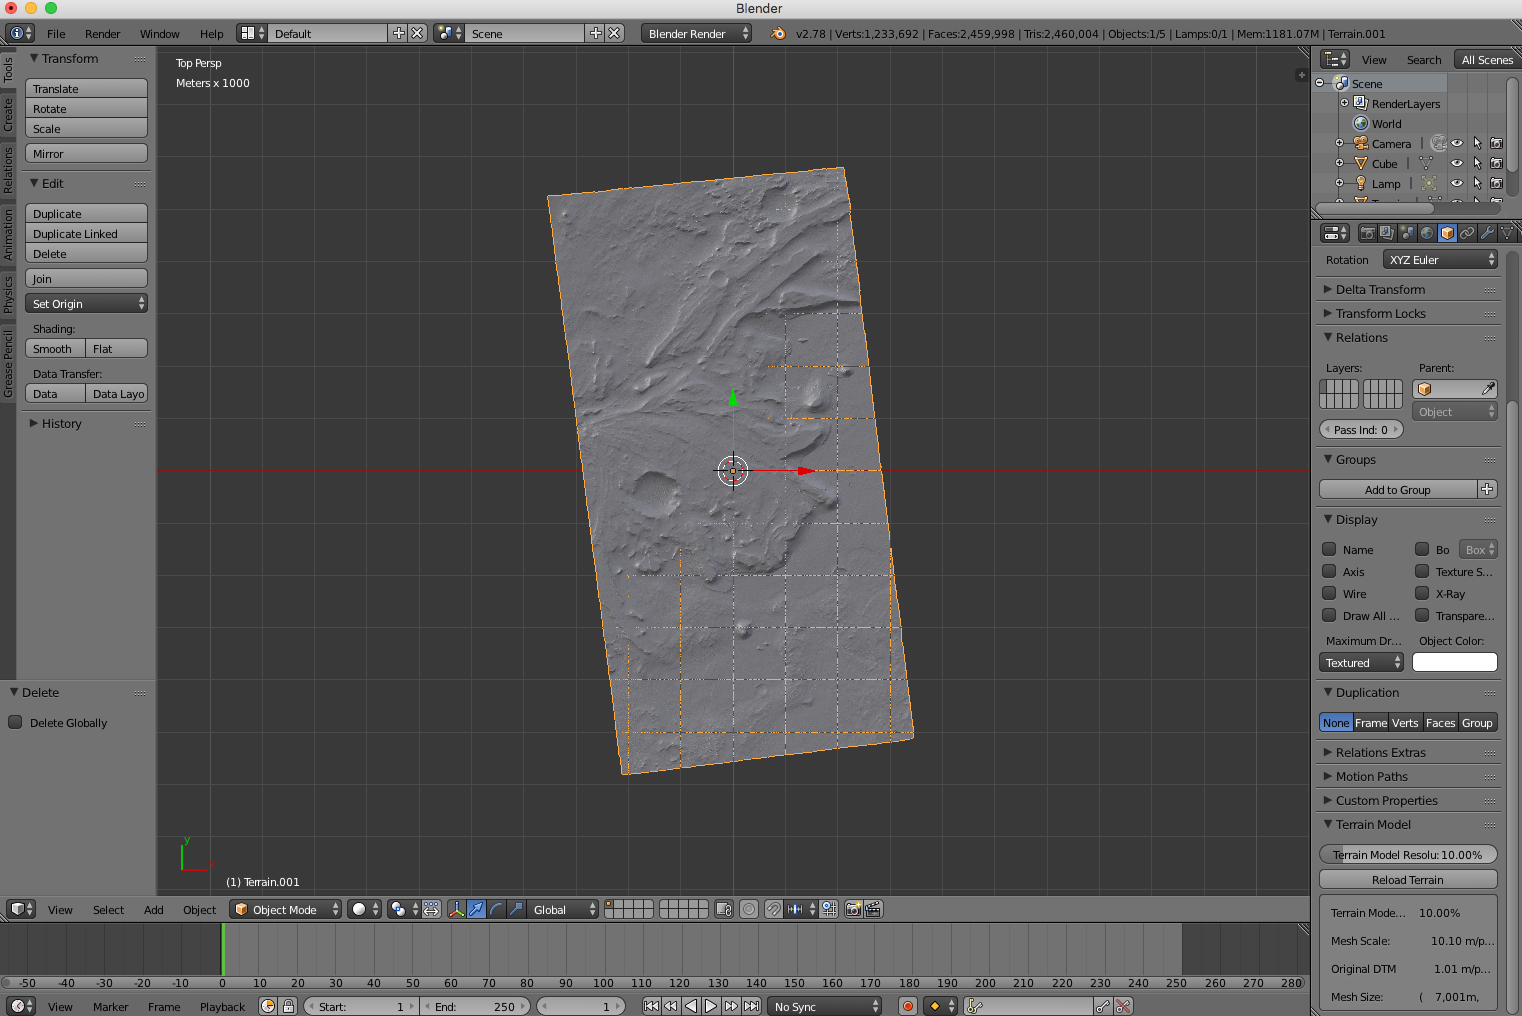1522x1016 pixels.
Task: Click the Smooth shading button
Action: (x=55, y=348)
